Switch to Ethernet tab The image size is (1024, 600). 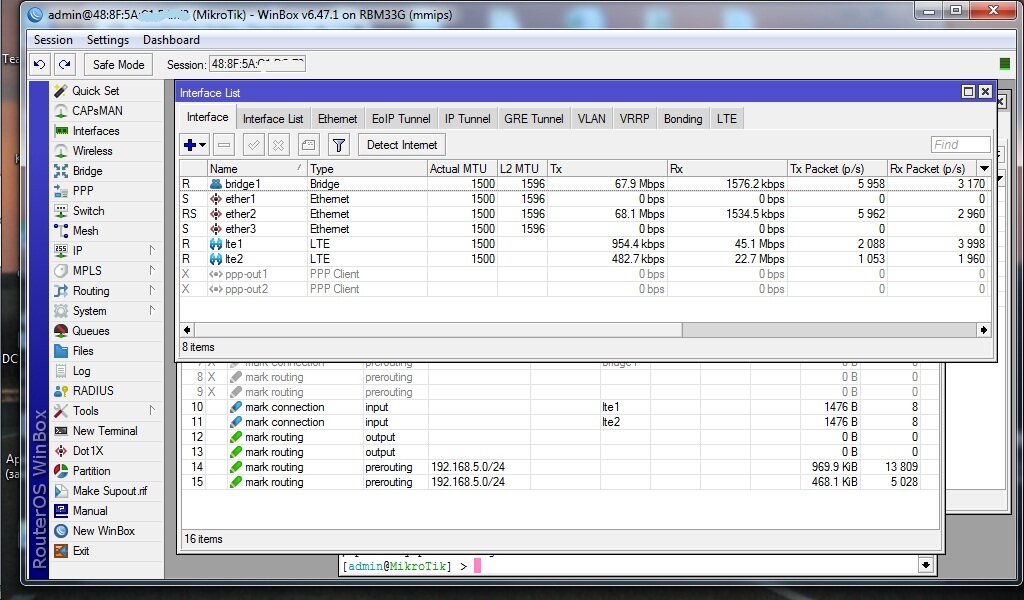[338, 119]
